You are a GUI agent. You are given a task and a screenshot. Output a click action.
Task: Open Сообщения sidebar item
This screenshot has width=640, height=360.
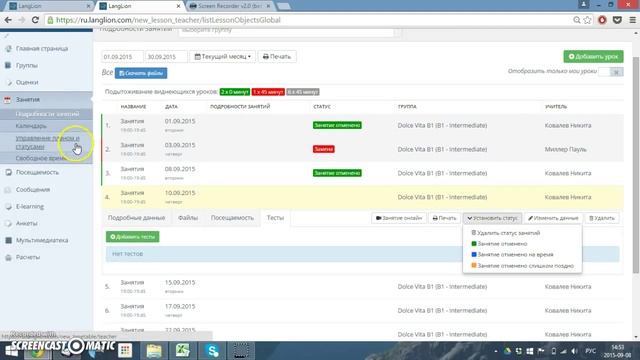[x=33, y=189]
